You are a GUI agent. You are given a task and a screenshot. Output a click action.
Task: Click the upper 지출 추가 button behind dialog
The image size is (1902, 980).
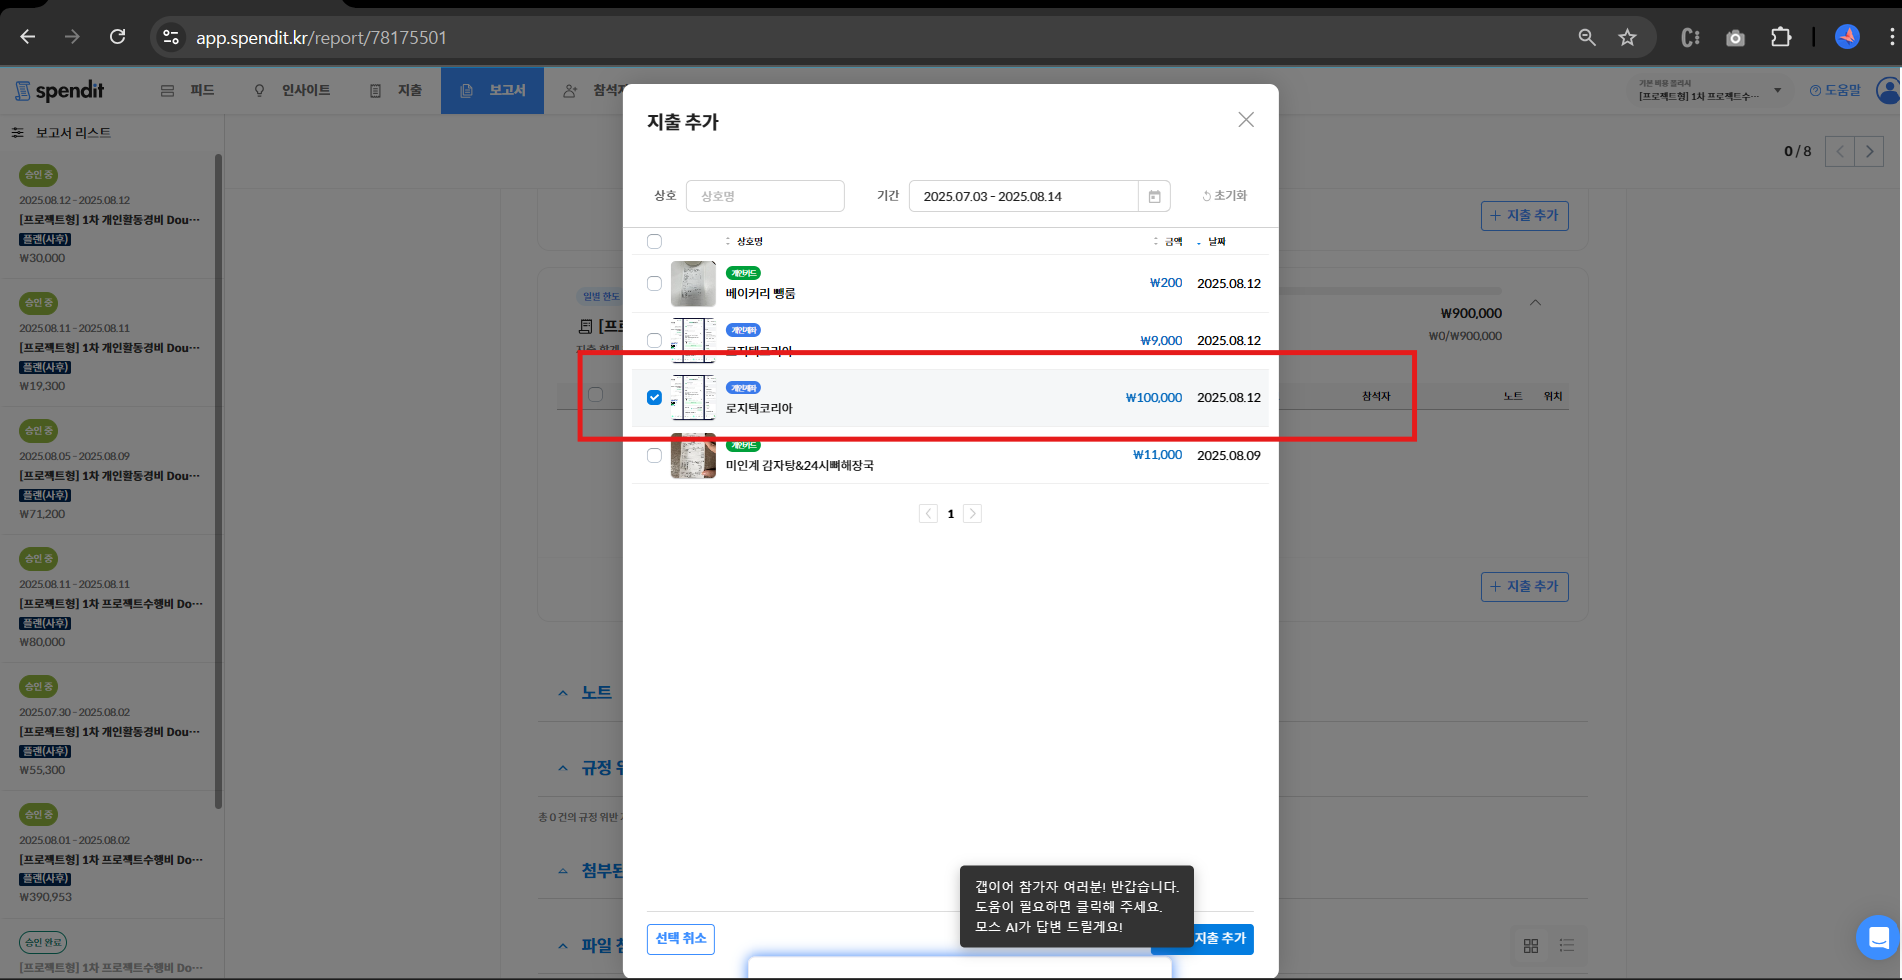[x=1525, y=215]
